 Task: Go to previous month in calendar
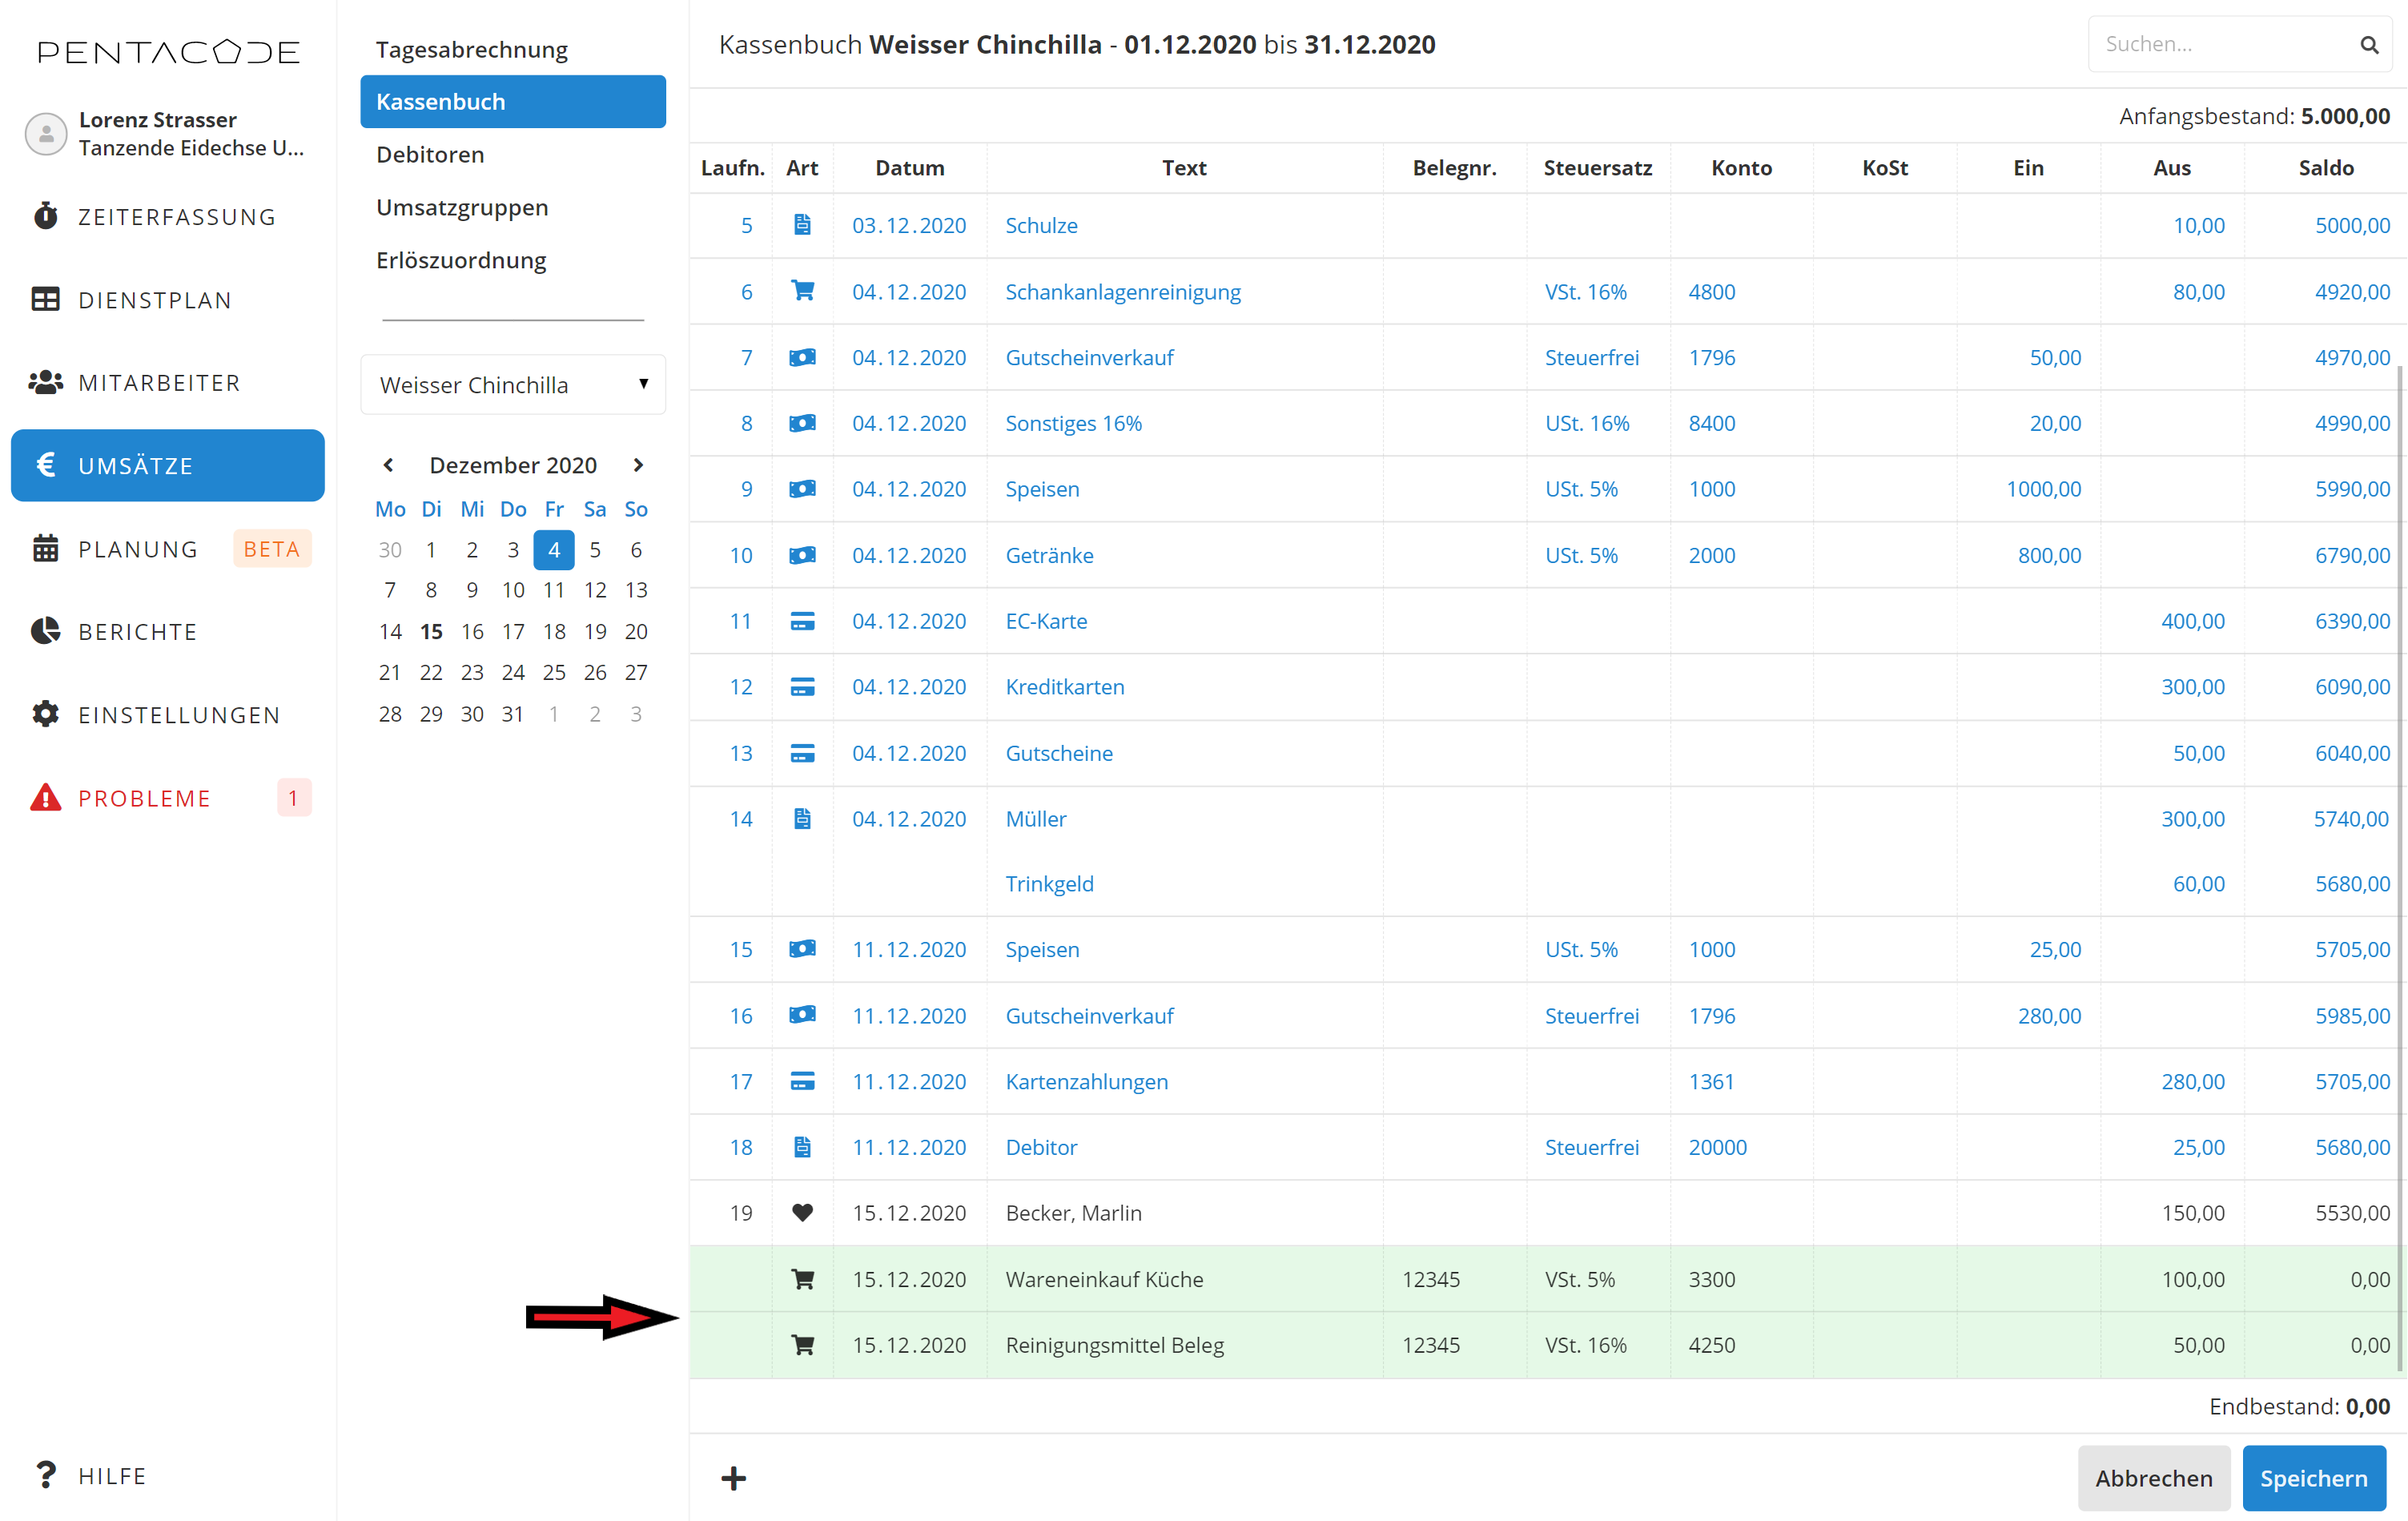click(x=389, y=465)
